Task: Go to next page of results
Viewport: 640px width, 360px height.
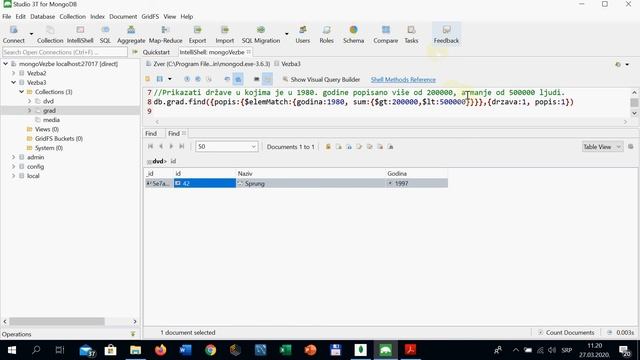Action: tap(171, 147)
